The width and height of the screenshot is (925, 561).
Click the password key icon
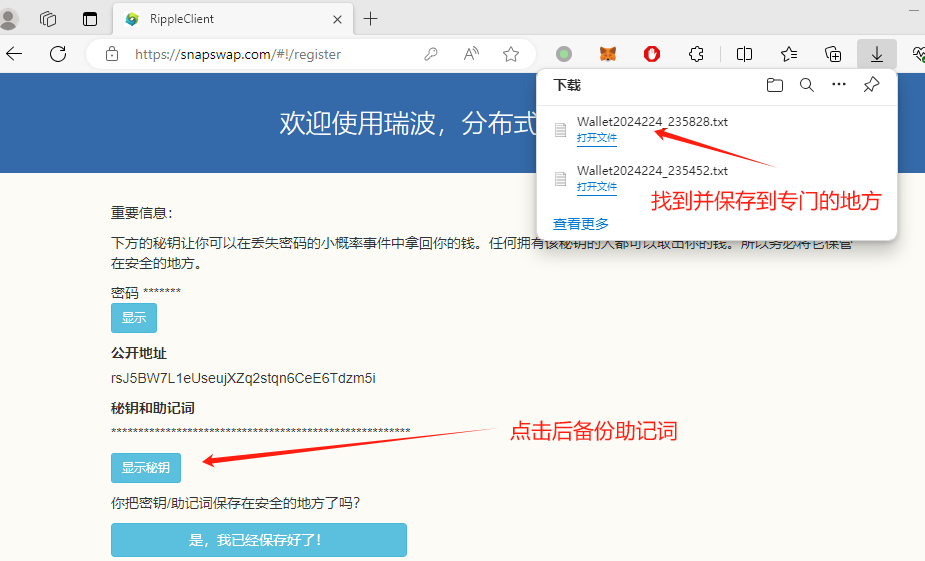(x=431, y=54)
